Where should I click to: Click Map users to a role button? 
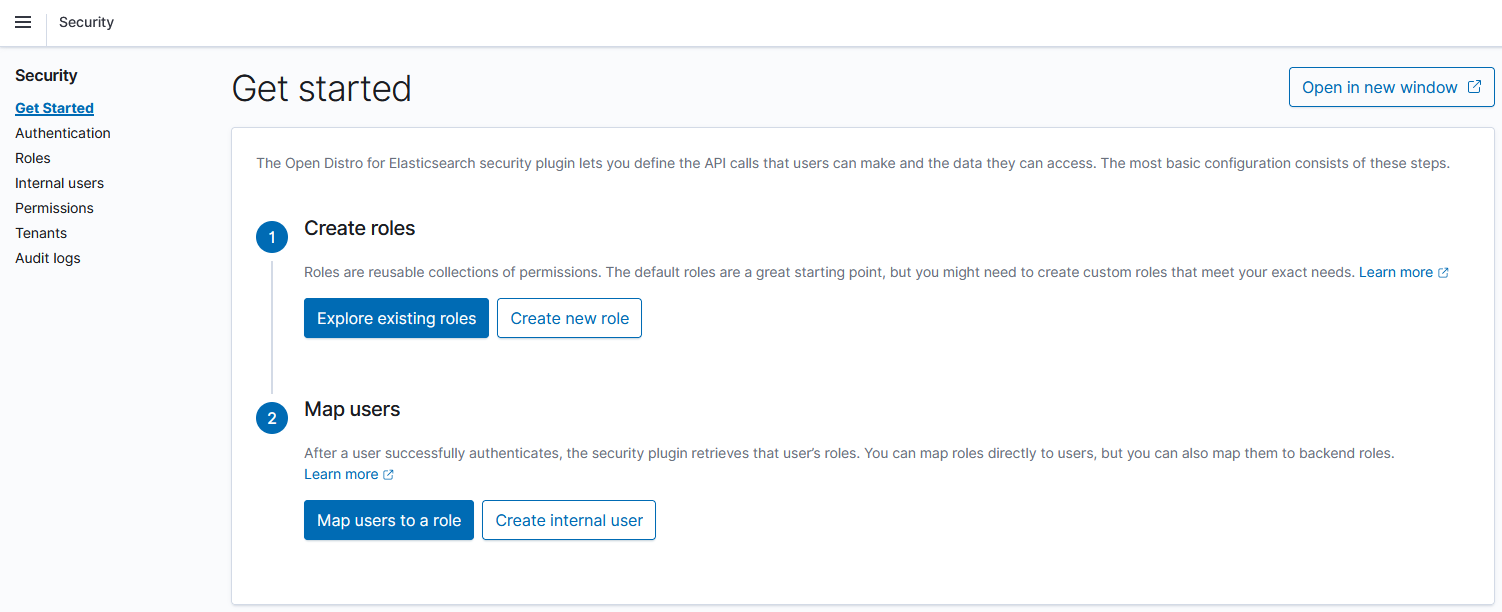point(389,520)
